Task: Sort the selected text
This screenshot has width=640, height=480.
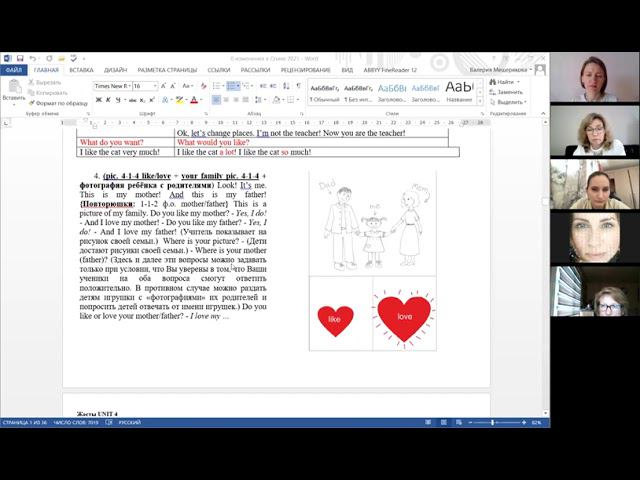Action: coord(286,86)
